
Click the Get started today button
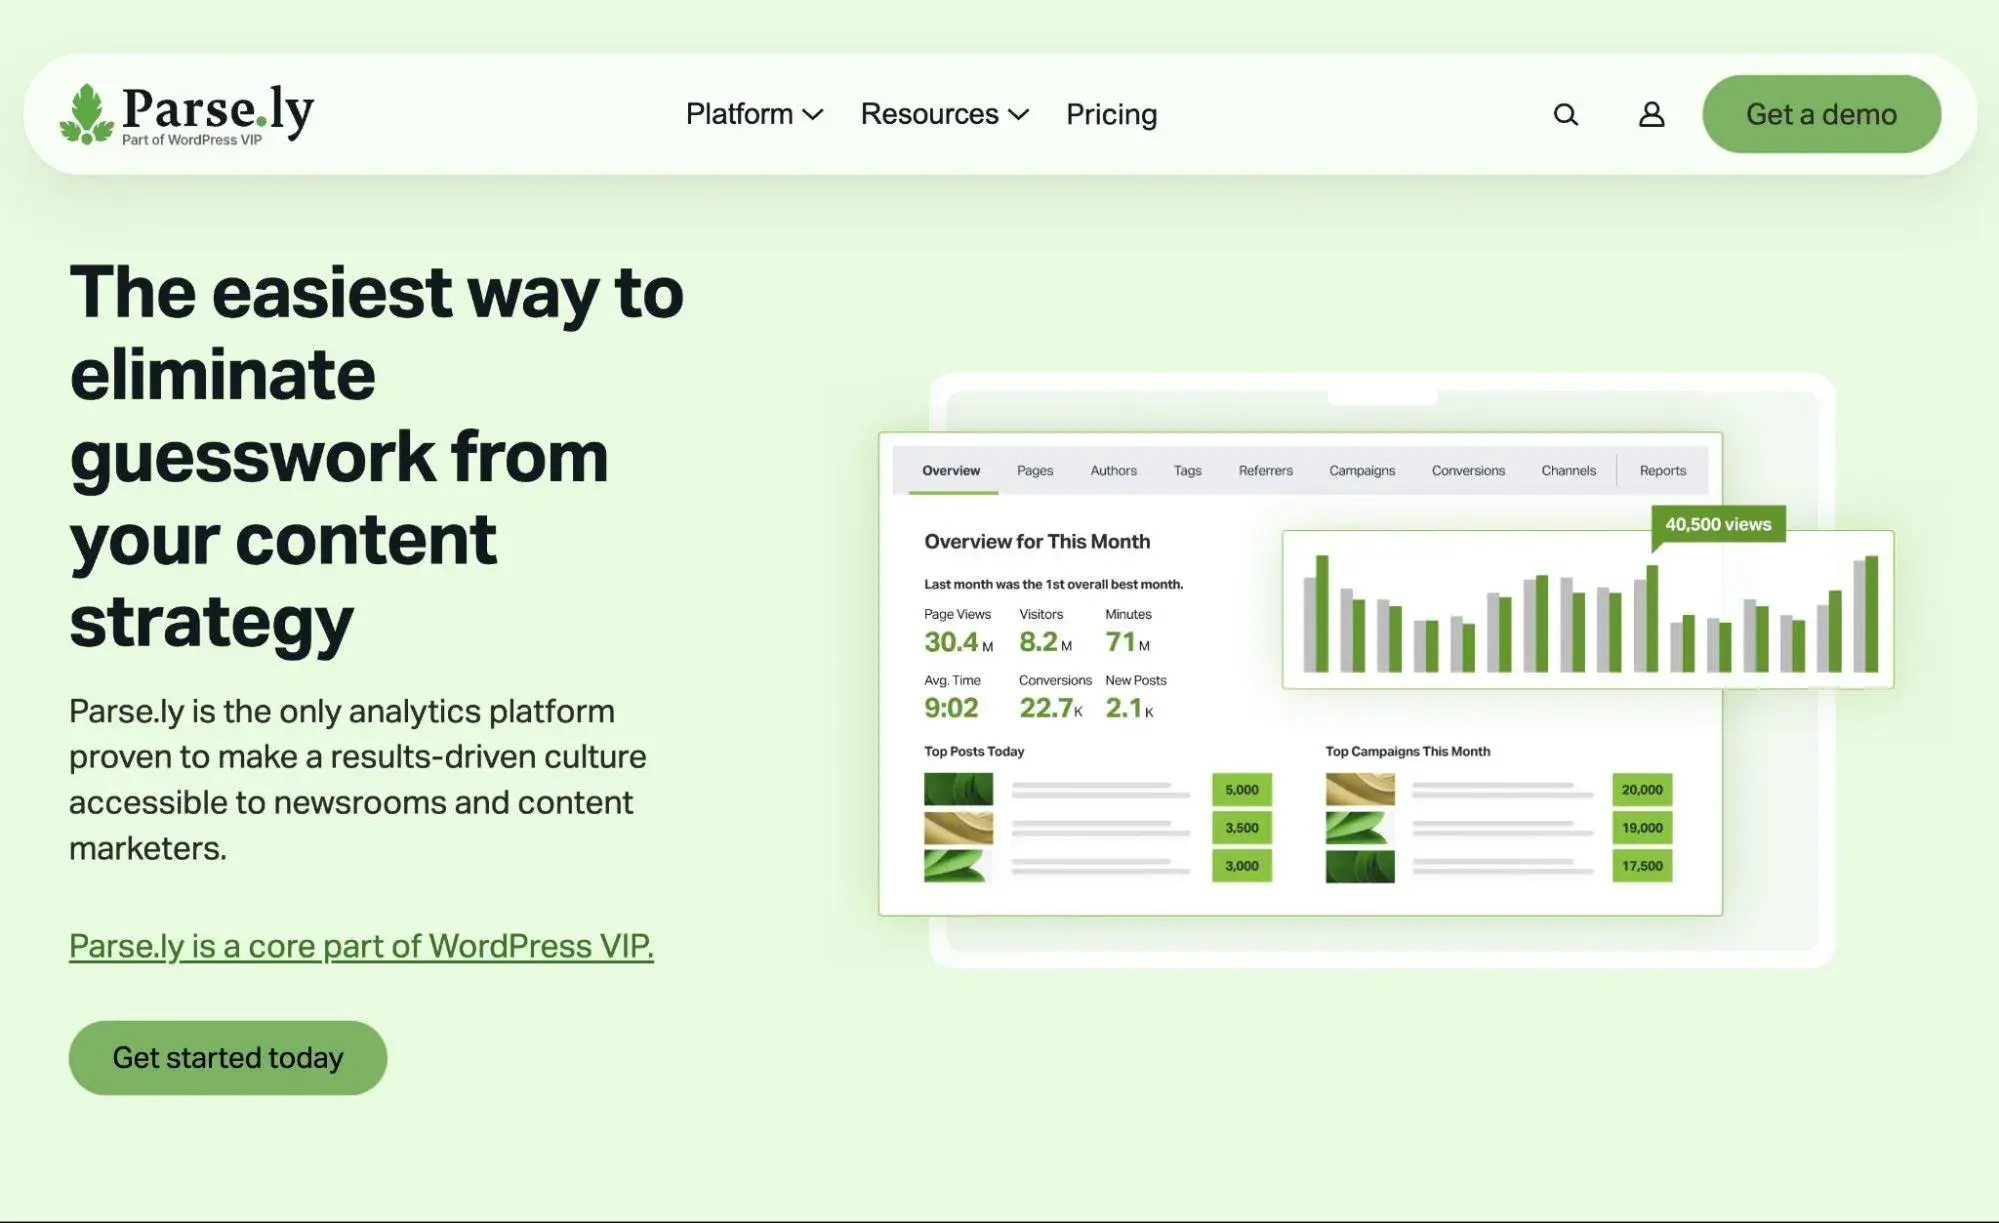(228, 1057)
